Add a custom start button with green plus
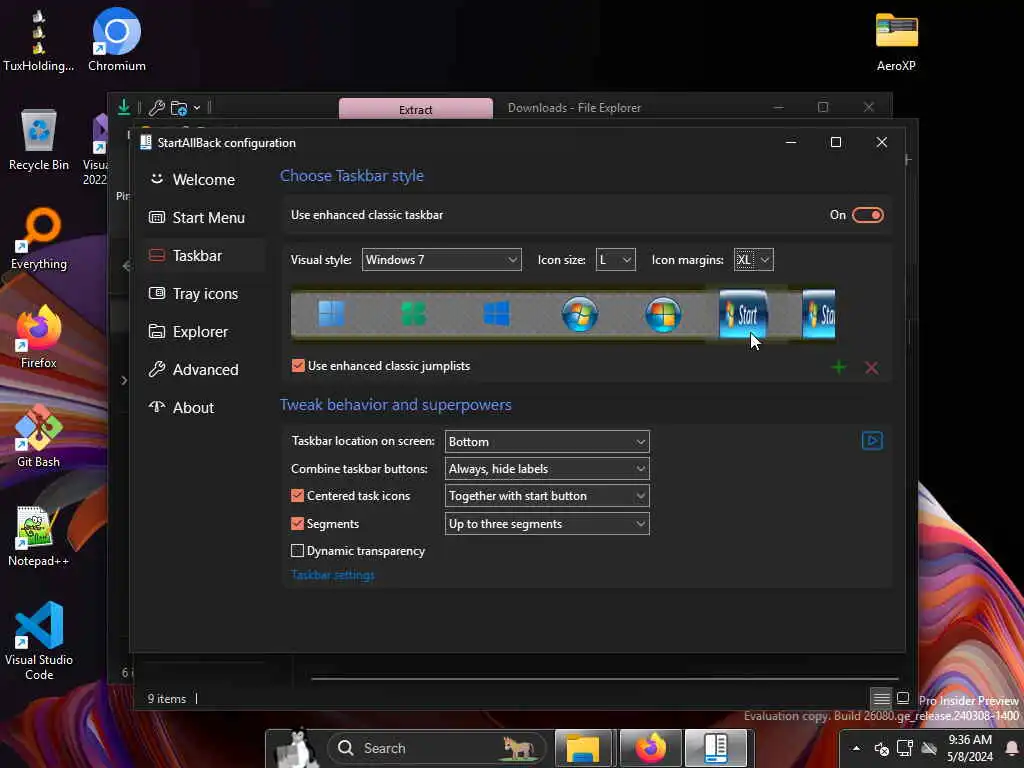 [x=839, y=368]
